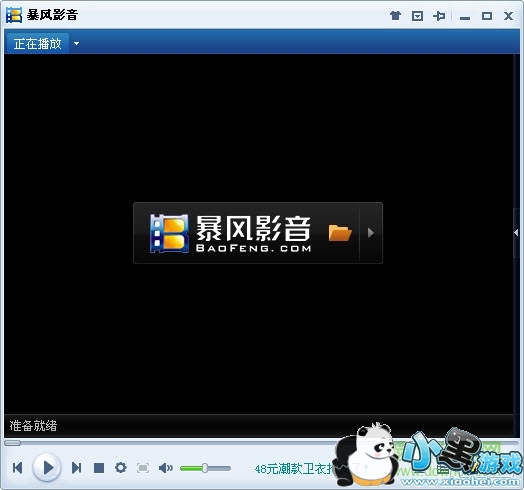Minimize the Baofeng player window
The image size is (524, 490).
pos(465,18)
